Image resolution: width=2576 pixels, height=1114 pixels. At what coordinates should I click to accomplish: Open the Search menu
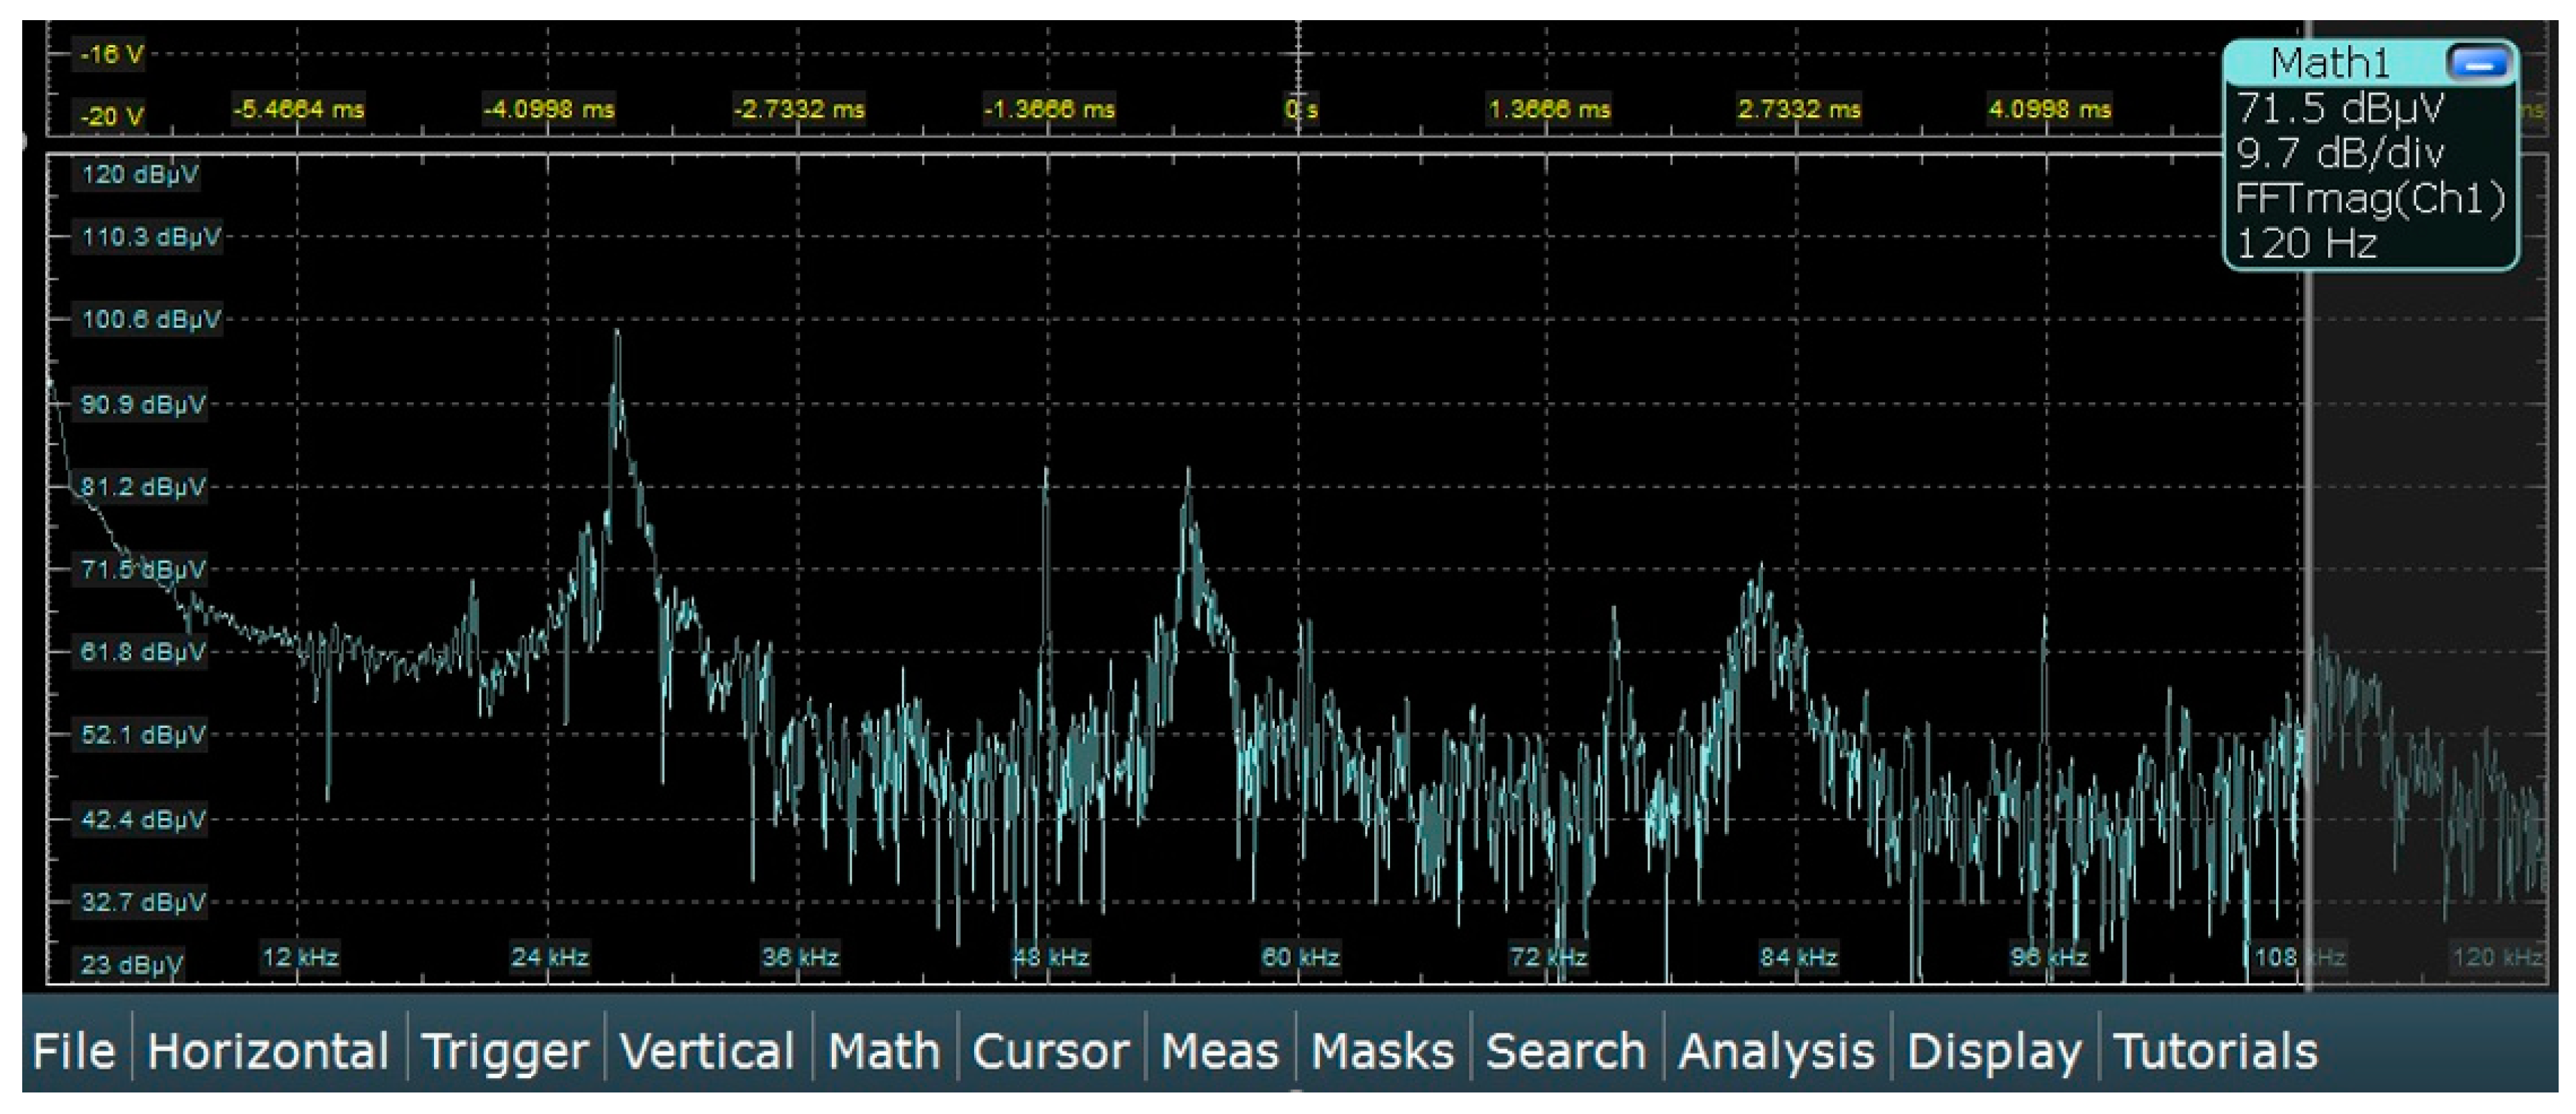[x=1565, y=1051]
